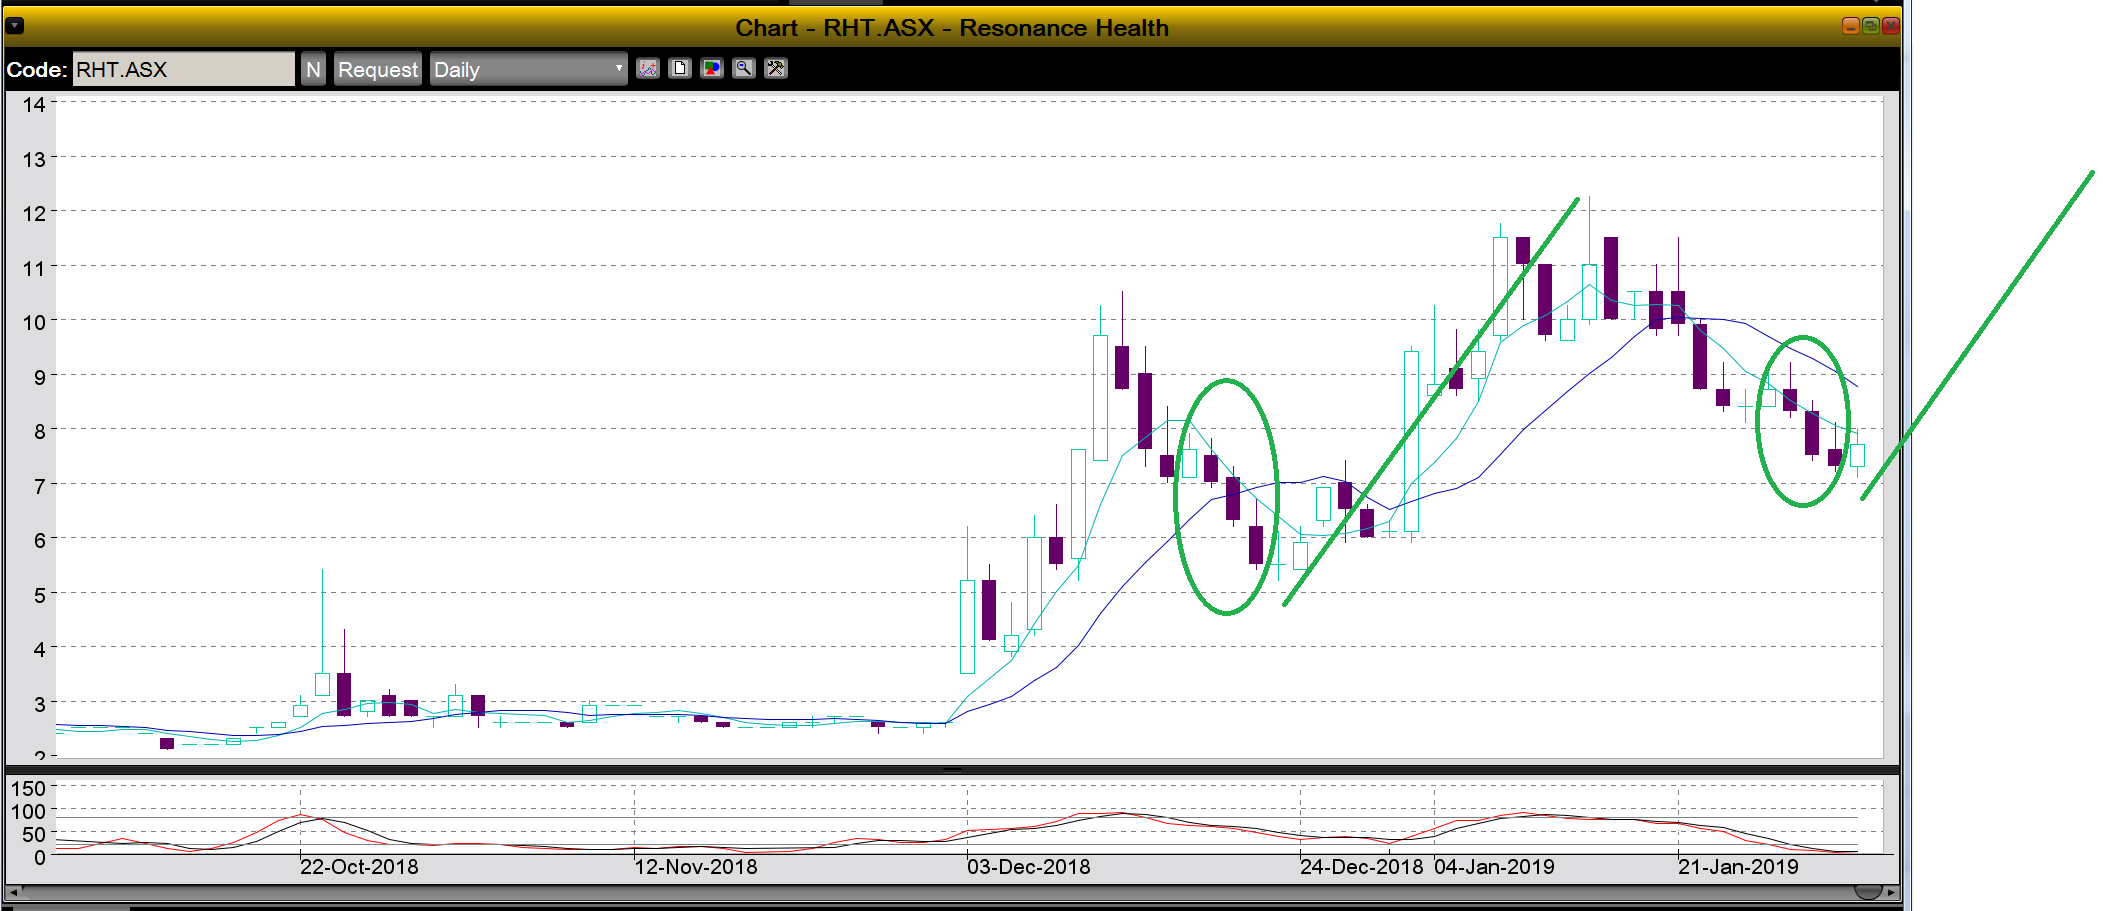Click the 7 price axis label

tap(40, 486)
